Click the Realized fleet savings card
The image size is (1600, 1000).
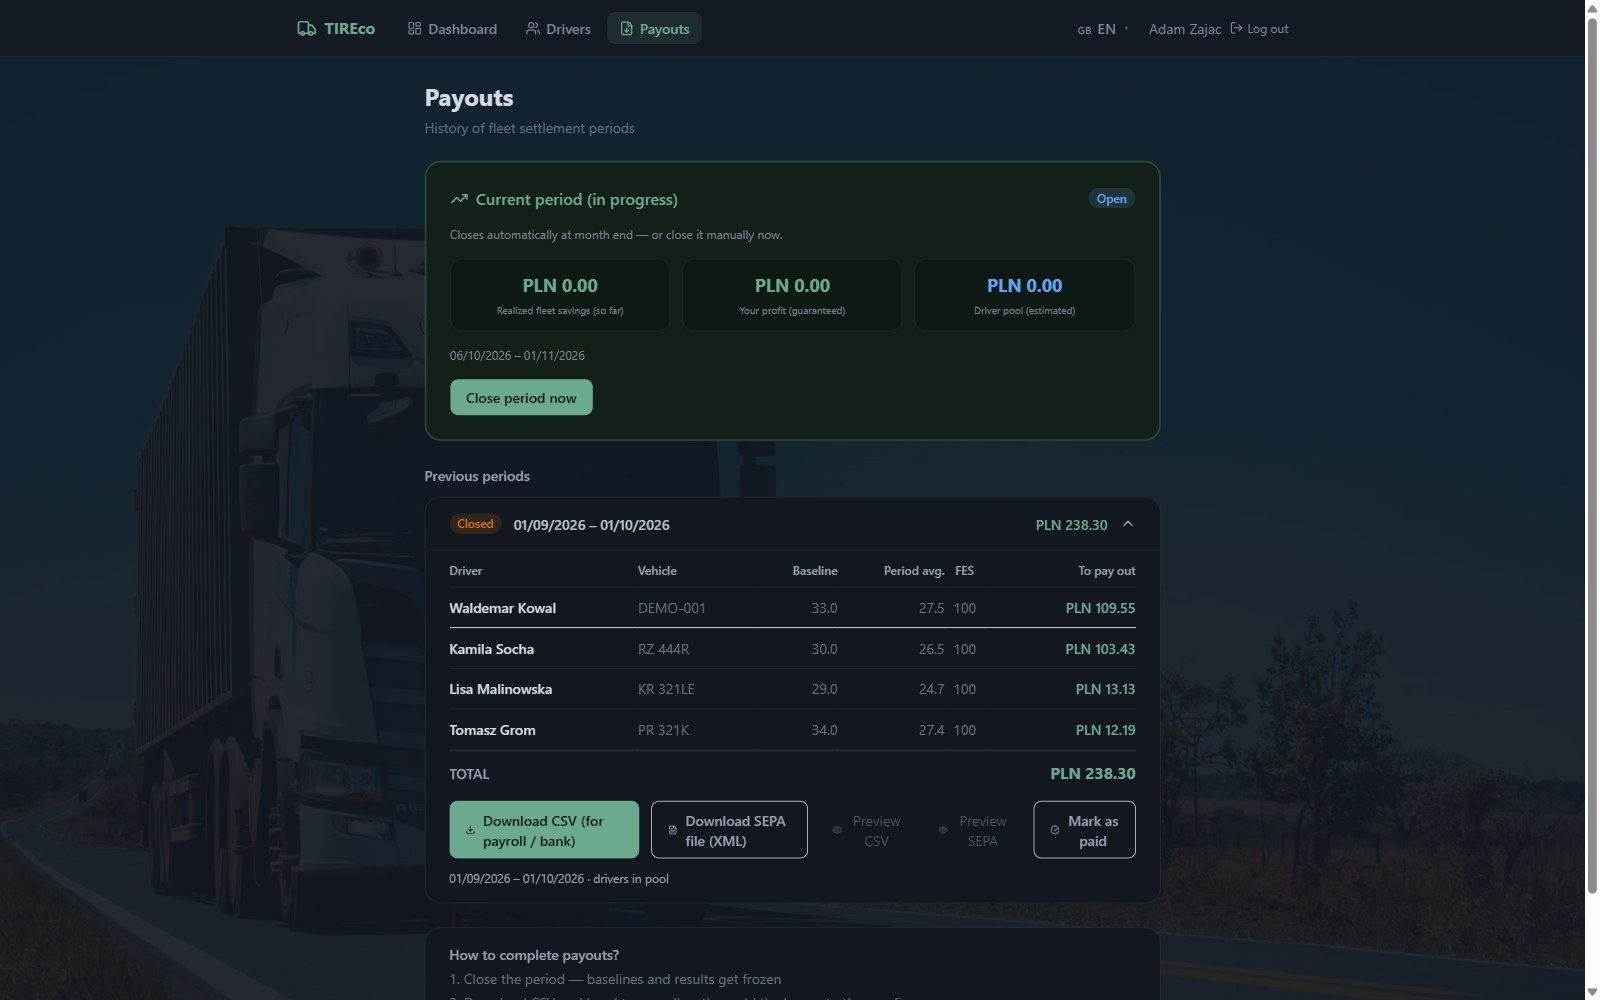(x=560, y=295)
